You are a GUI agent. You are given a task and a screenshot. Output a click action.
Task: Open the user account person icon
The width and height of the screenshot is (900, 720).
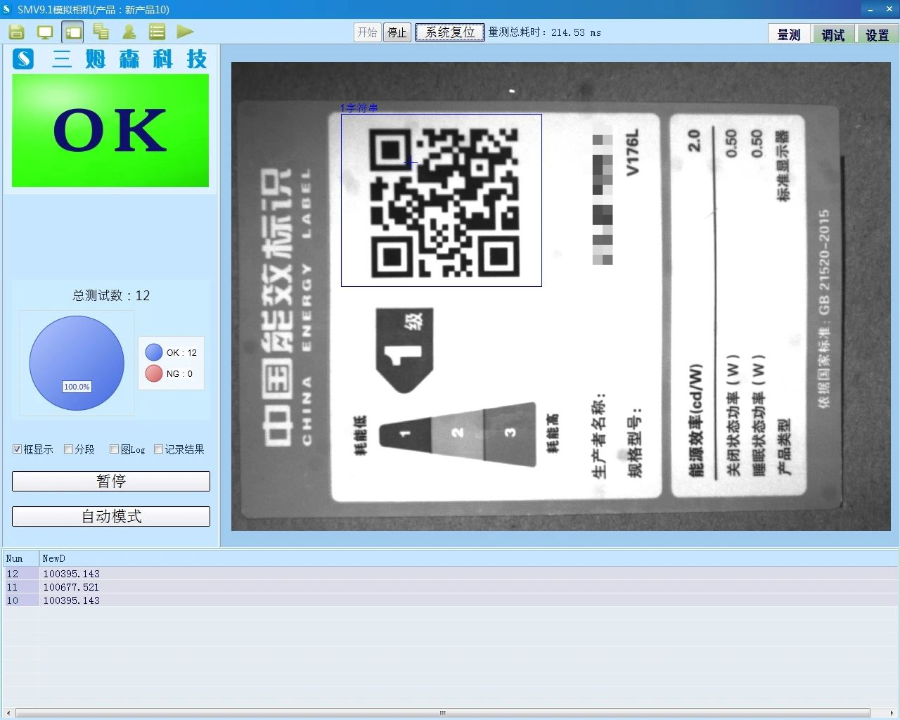pyautogui.click(x=129, y=32)
